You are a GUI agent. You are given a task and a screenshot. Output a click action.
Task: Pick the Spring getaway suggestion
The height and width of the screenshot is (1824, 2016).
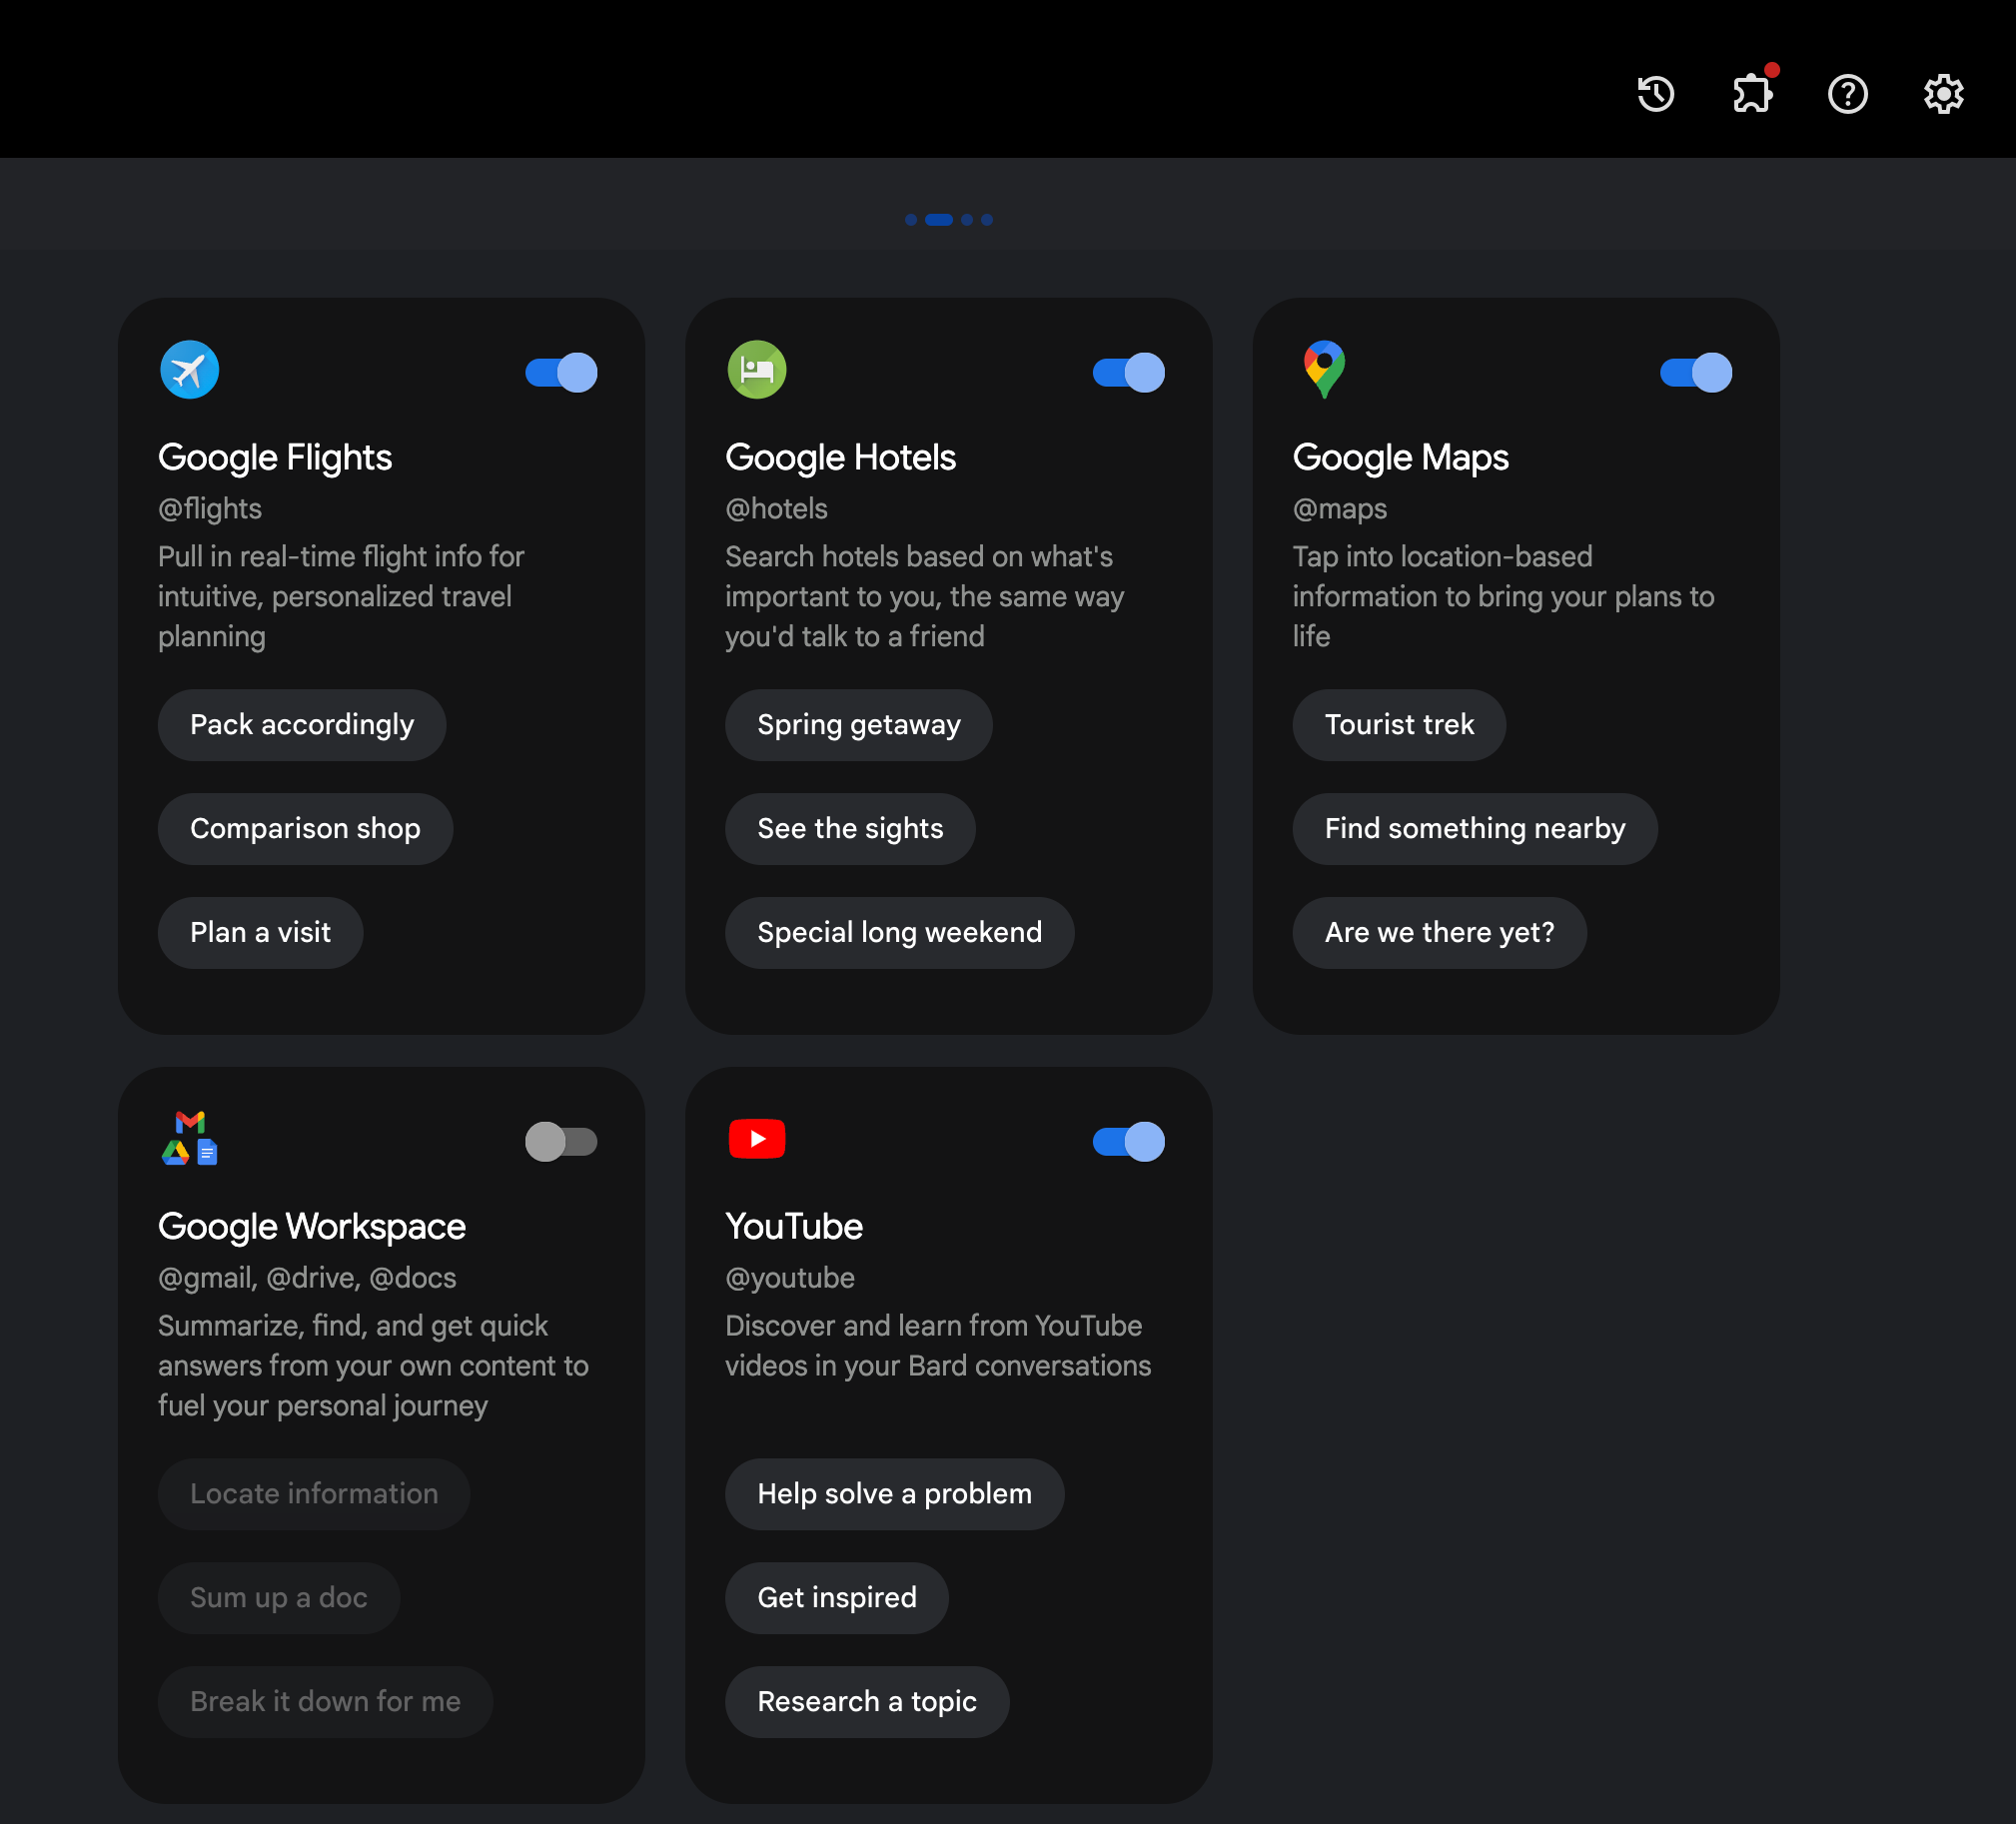[859, 725]
